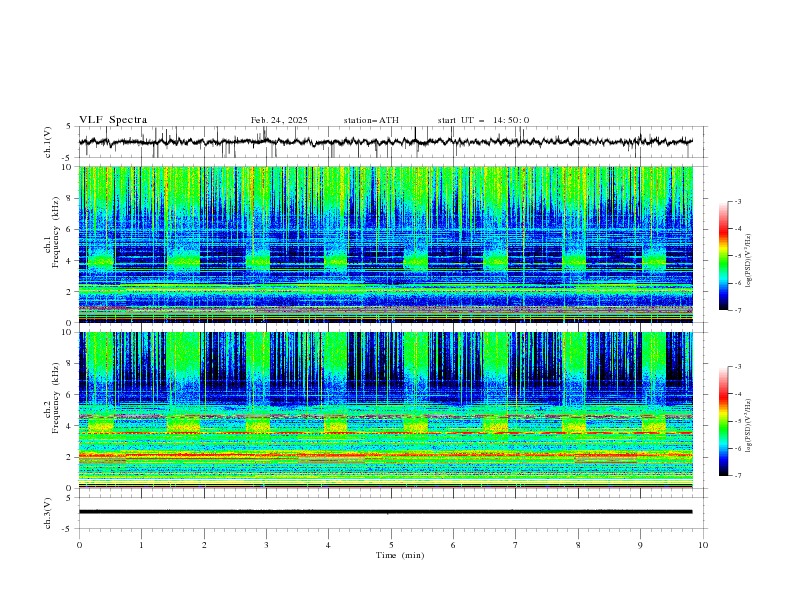792x612 pixels.
Task: Click time axis tick label '0'
Action: point(79,545)
